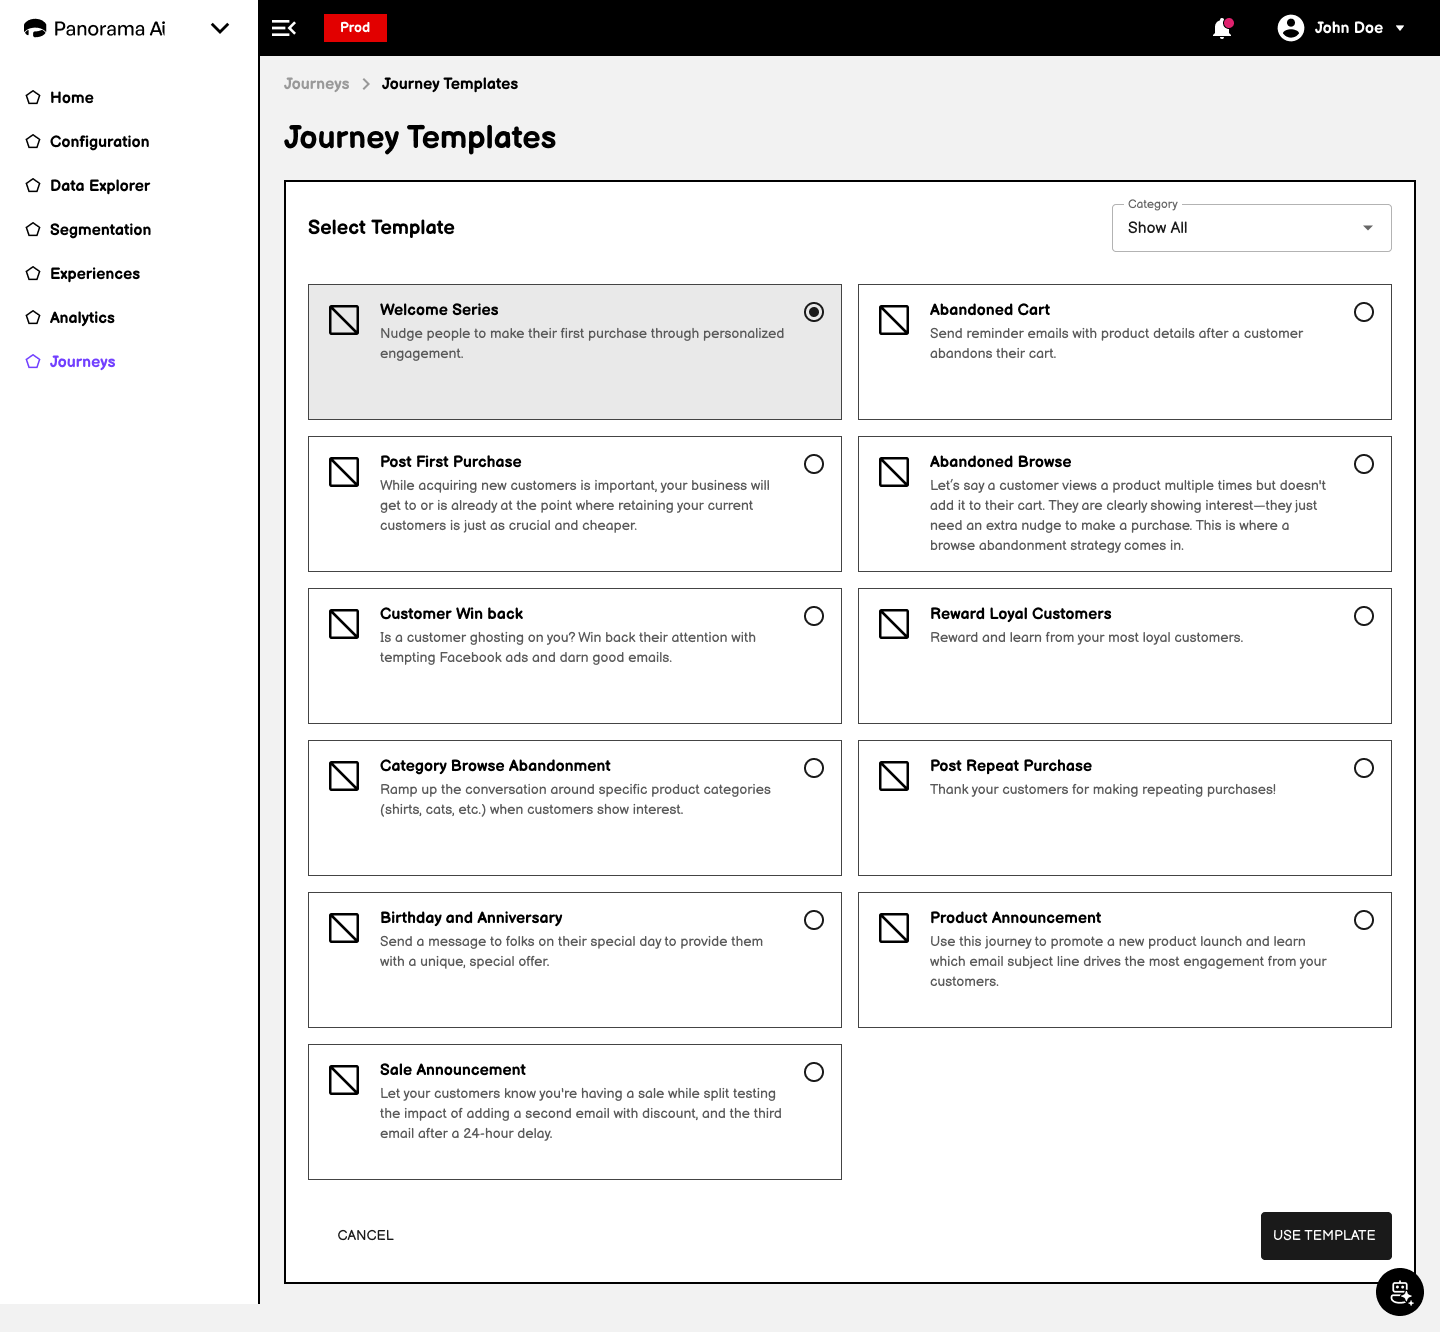Click the Experiences pentagon icon
The width and height of the screenshot is (1440, 1332).
[x=33, y=273]
